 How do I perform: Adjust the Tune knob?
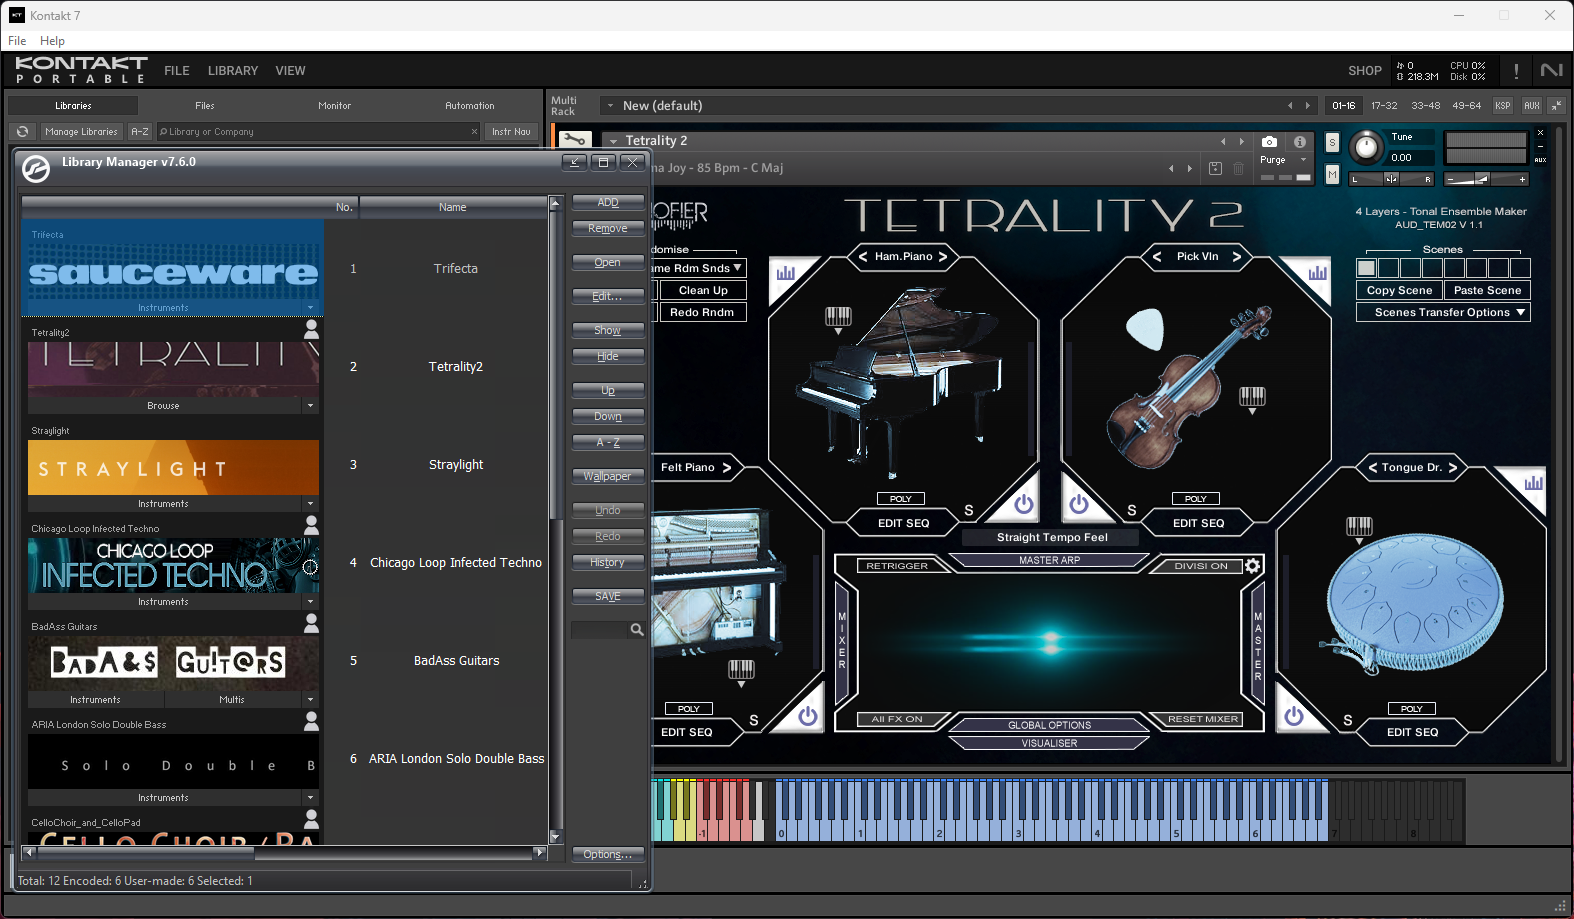pos(1365,147)
